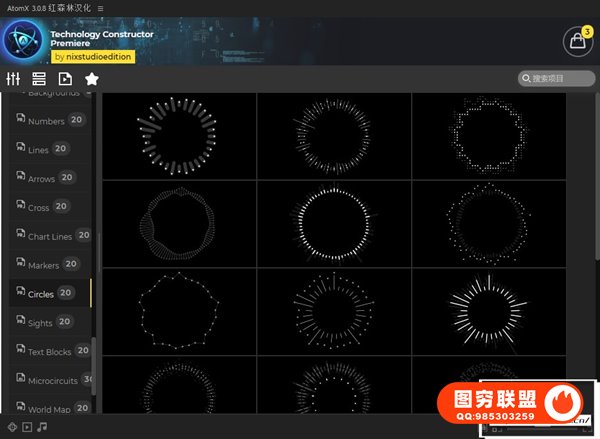Open the Lines category

pos(38,150)
